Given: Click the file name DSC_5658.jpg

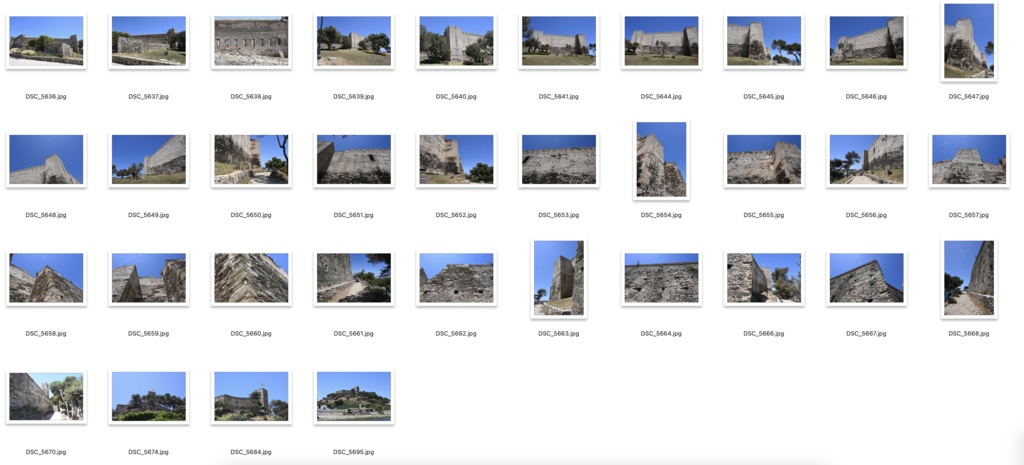Looking at the screenshot, I should [x=46, y=334].
